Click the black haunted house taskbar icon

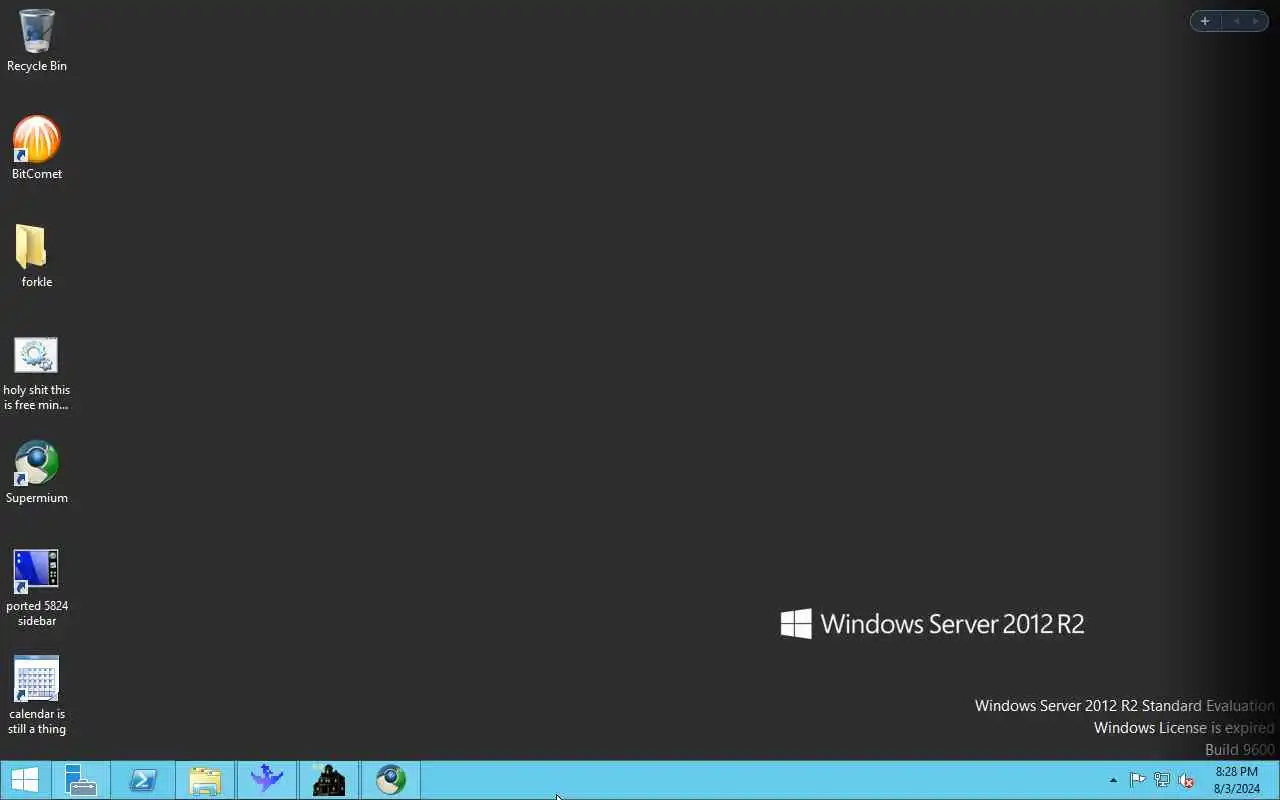(329, 780)
